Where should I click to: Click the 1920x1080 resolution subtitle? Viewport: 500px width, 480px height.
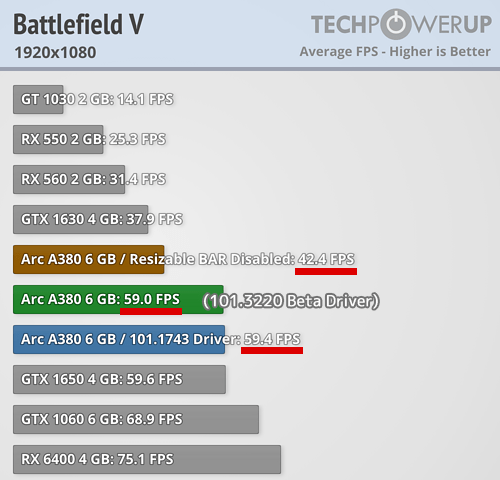(55, 53)
